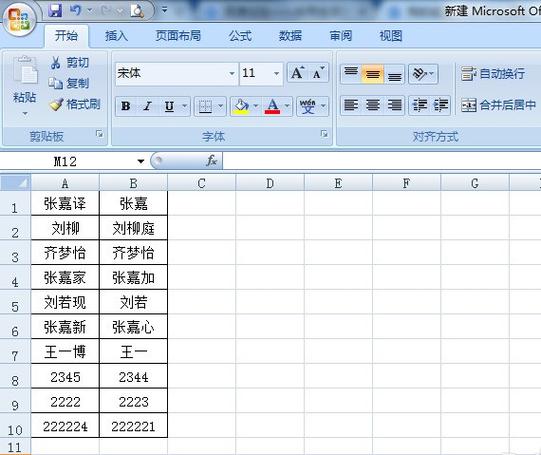Select cell containing 2345
The image size is (541, 455).
coord(65,377)
